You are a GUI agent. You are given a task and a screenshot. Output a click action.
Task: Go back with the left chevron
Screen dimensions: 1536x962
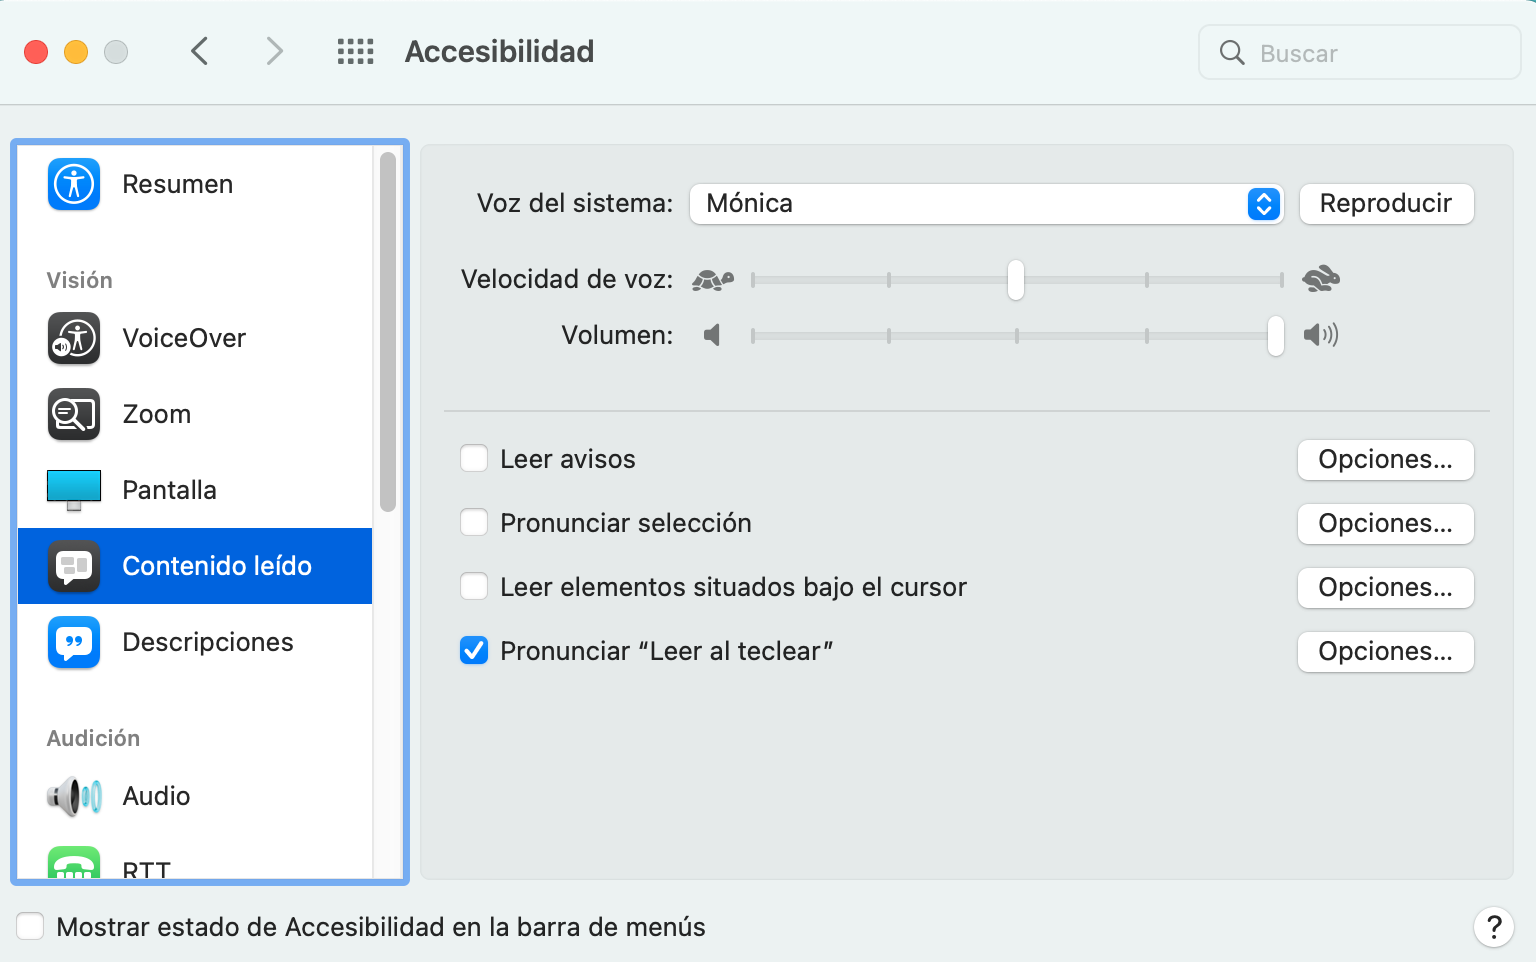click(x=200, y=51)
